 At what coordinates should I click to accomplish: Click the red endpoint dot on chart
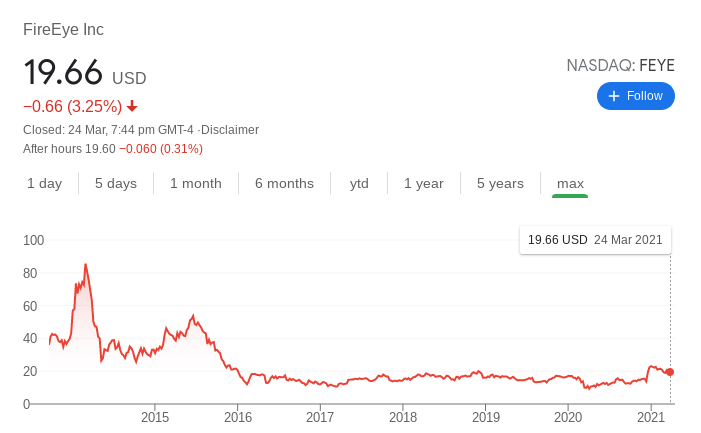[x=670, y=372]
